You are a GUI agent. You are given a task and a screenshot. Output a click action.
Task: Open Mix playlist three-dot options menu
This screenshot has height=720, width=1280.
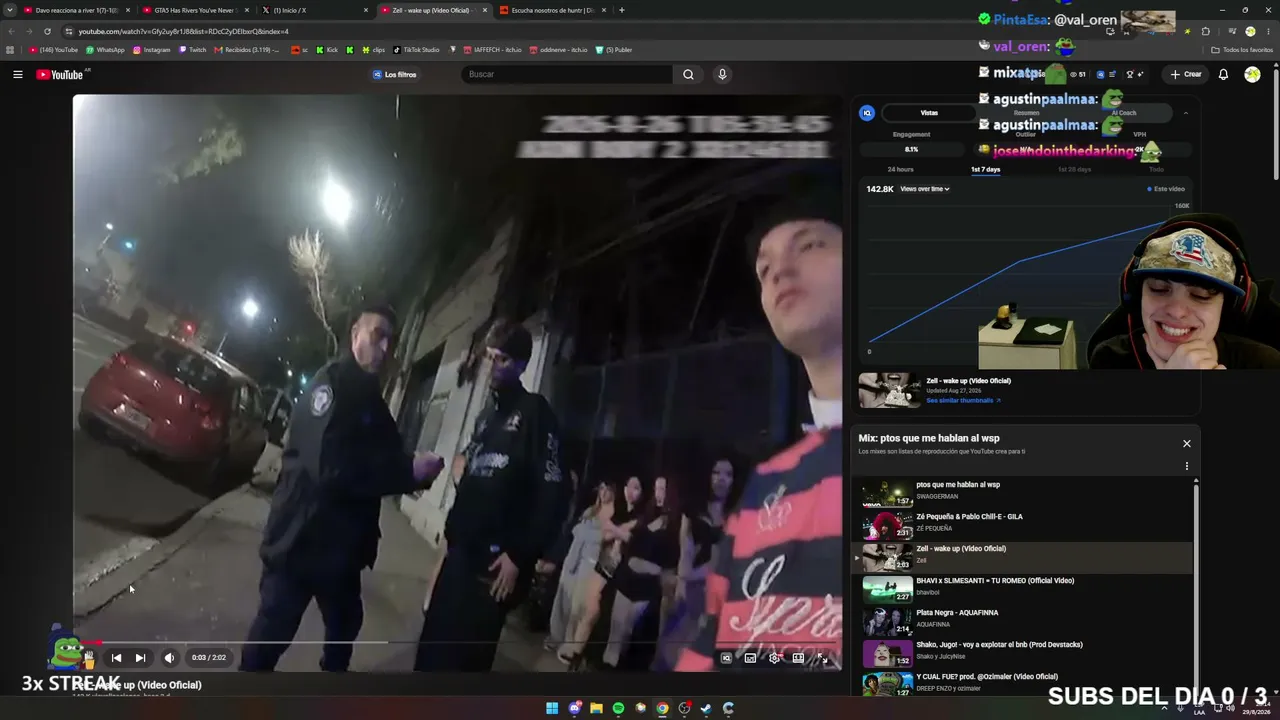tap(1187, 466)
